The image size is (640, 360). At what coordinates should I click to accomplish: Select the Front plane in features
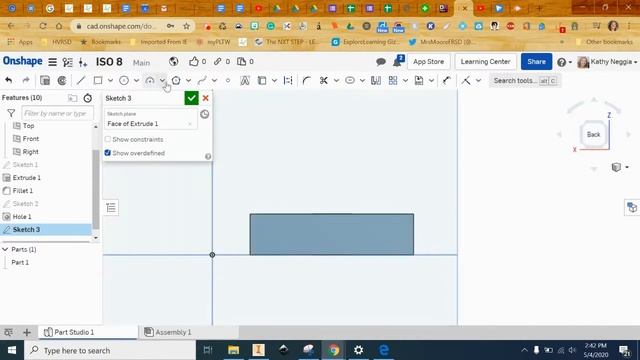[x=31, y=138]
